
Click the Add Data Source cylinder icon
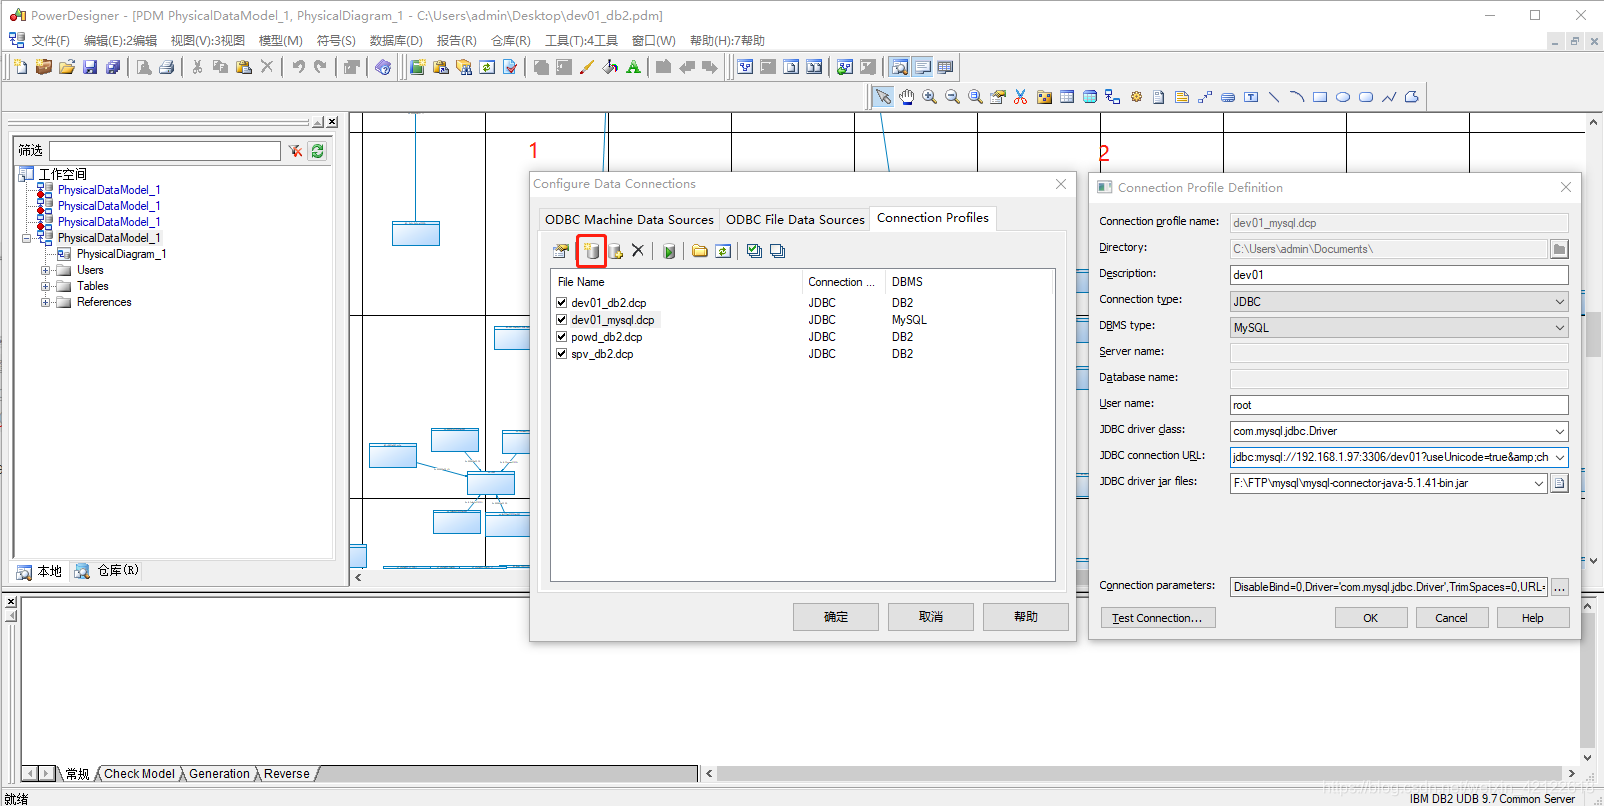pos(592,251)
